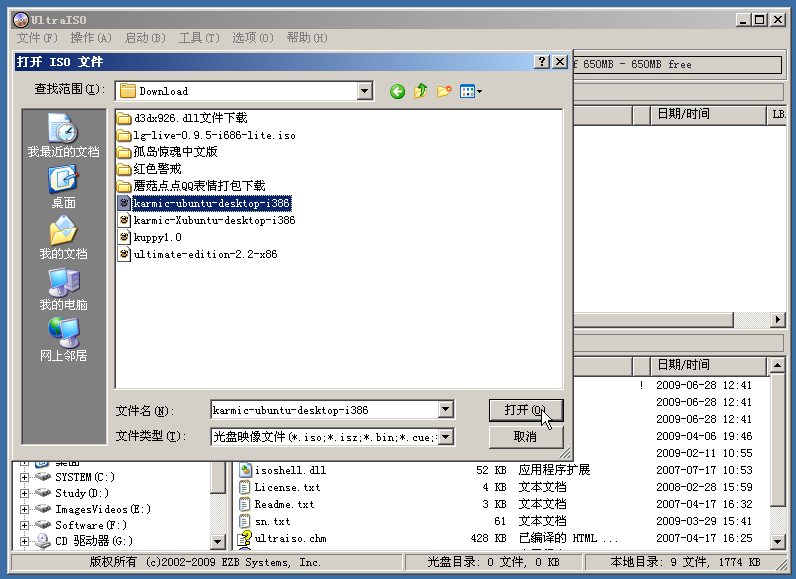Click the 取消 cancel button
The image size is (796, 579).
(x=526, y=437)
